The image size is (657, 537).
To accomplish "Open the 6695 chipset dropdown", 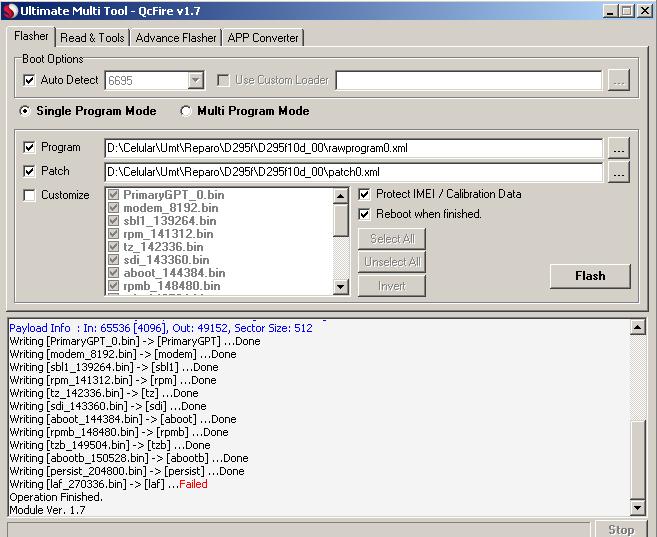I will pyautogui.click(x=195, y=80).
